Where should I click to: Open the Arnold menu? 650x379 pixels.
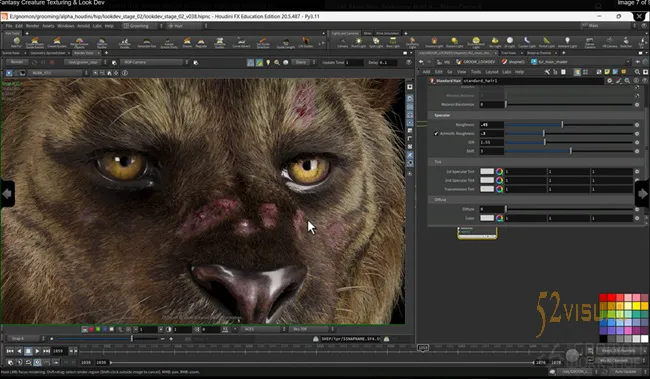point(83,26)
